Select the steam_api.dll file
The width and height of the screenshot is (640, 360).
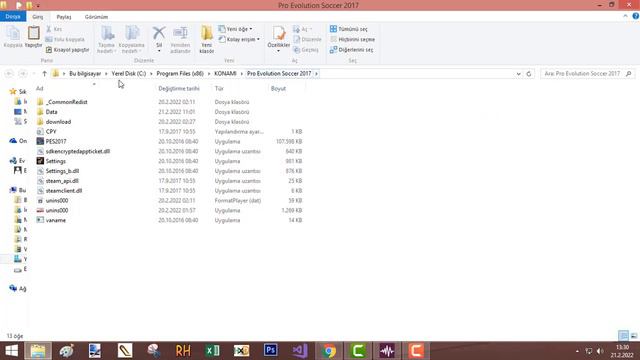[x=57, y=180]
